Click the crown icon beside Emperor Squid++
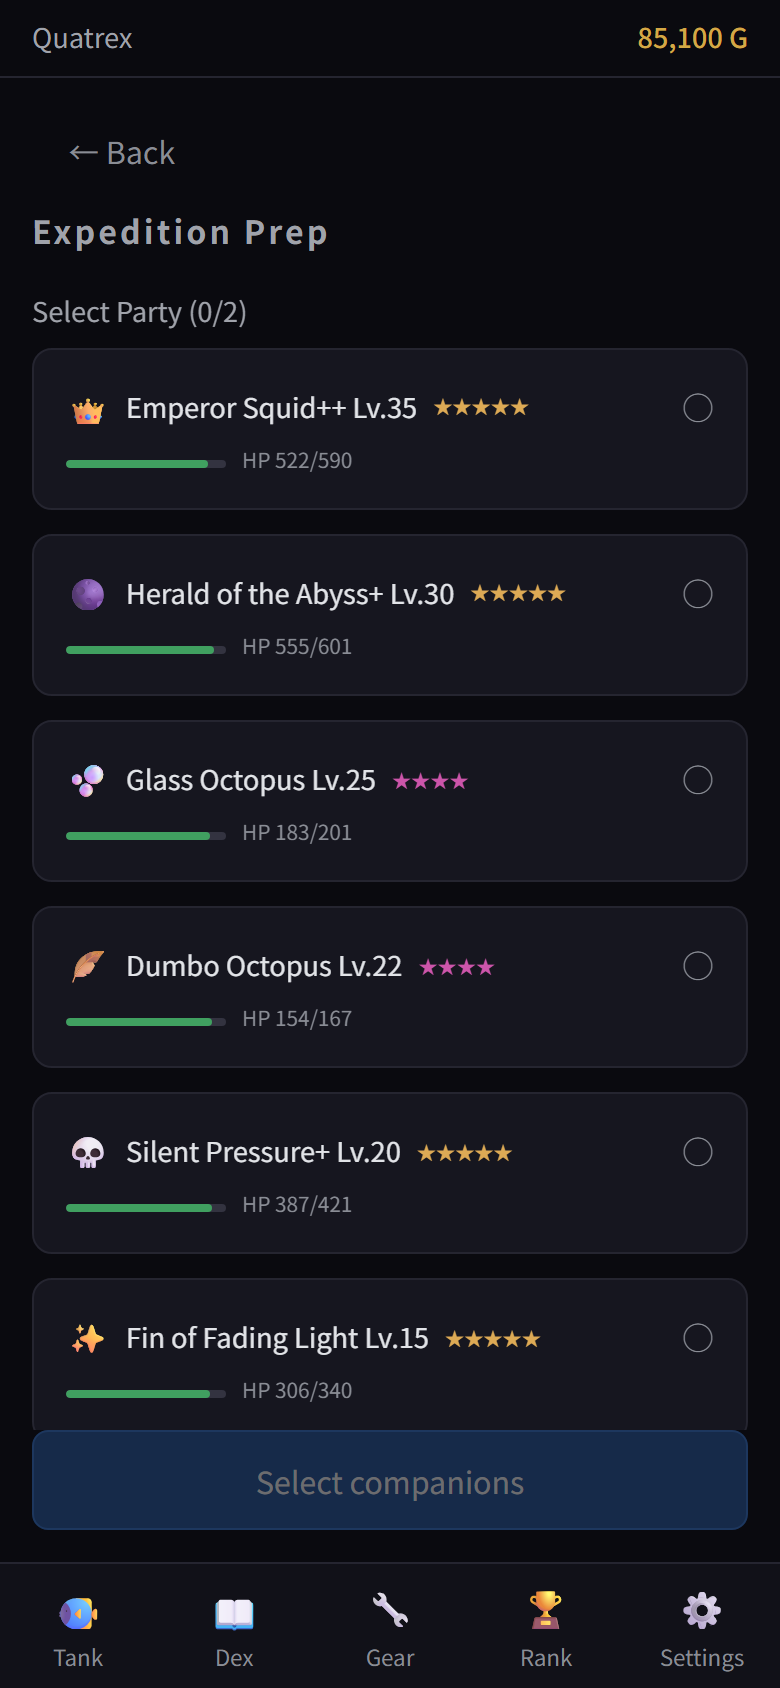This screenshot has width=780, height=1688. coord(88,411)
